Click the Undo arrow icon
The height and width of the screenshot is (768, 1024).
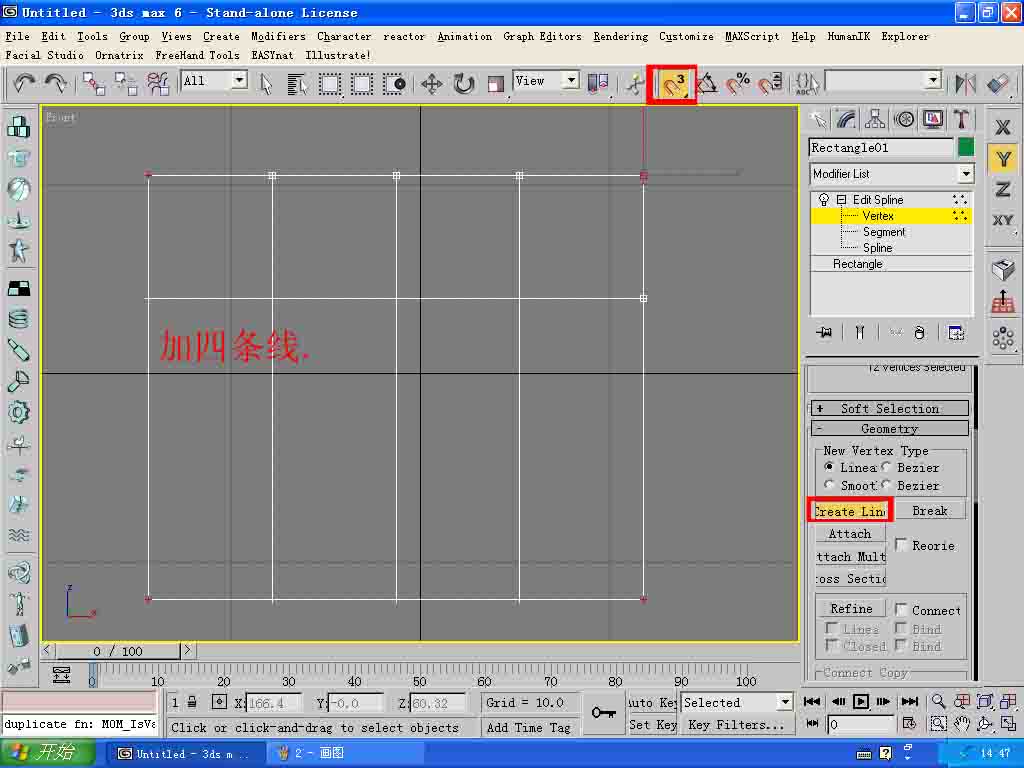click(25, 83)
